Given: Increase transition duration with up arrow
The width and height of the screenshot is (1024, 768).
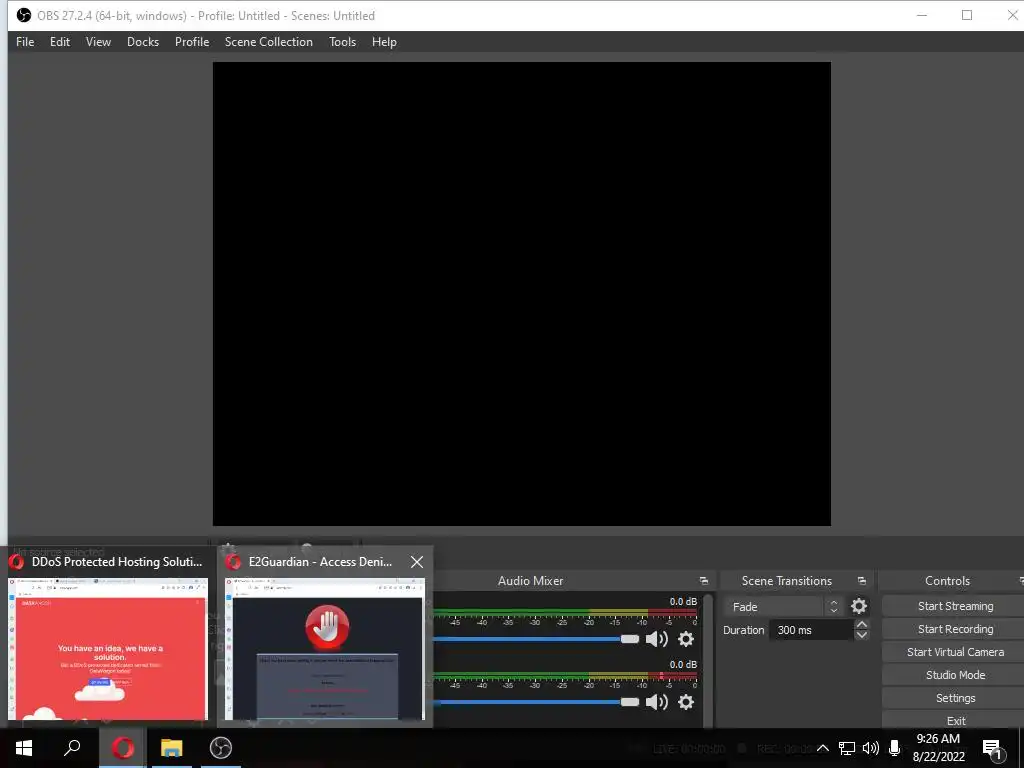Looking at the screenshot, I should (861, 624).
